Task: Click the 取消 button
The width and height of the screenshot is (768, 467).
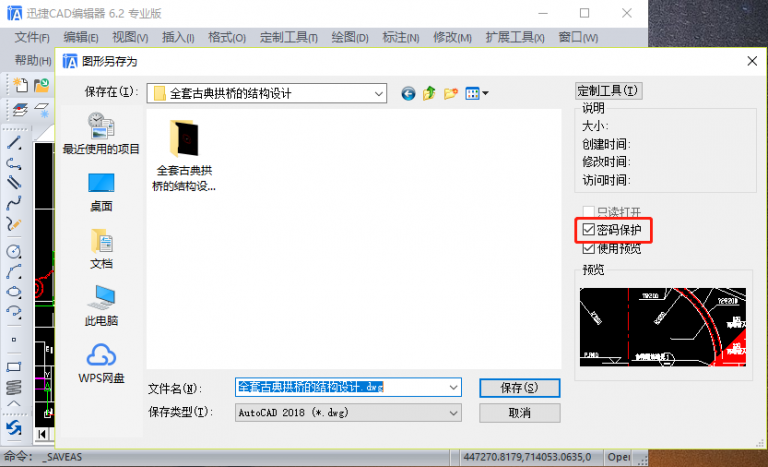Action: [x=520, y=413]
